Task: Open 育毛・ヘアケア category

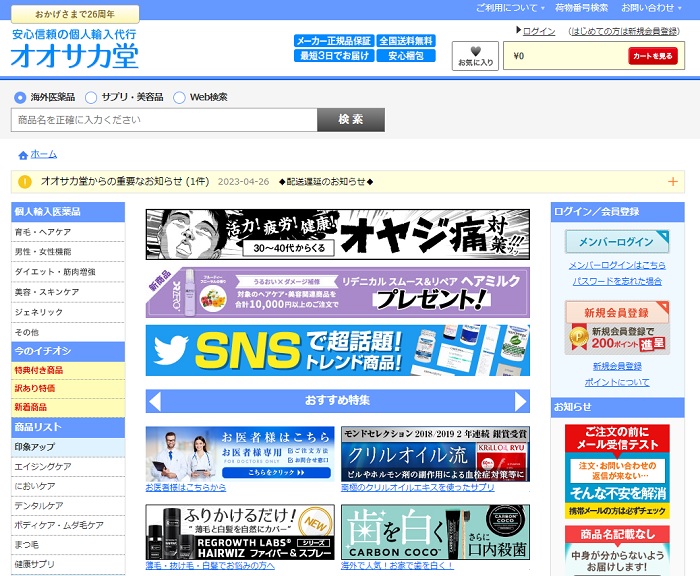Action: coord(68,232)
